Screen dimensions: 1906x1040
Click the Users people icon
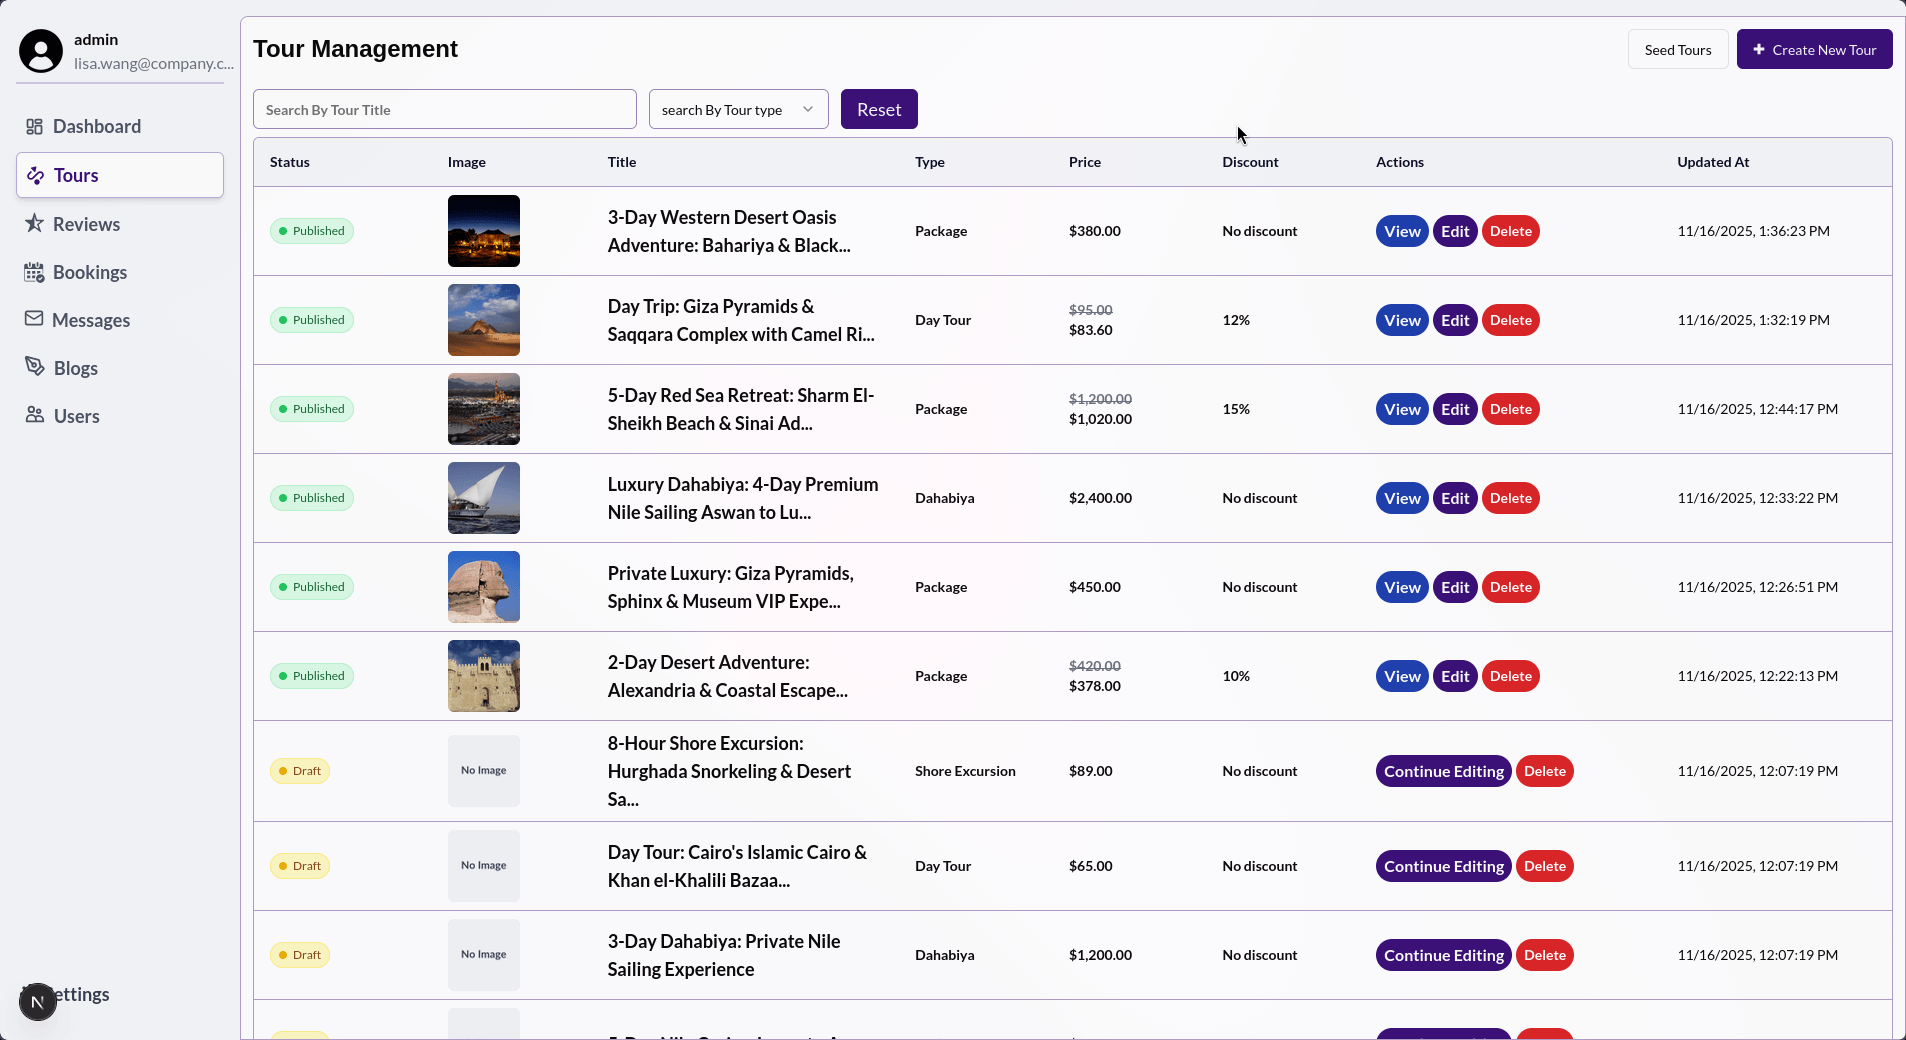click(35, 415)
